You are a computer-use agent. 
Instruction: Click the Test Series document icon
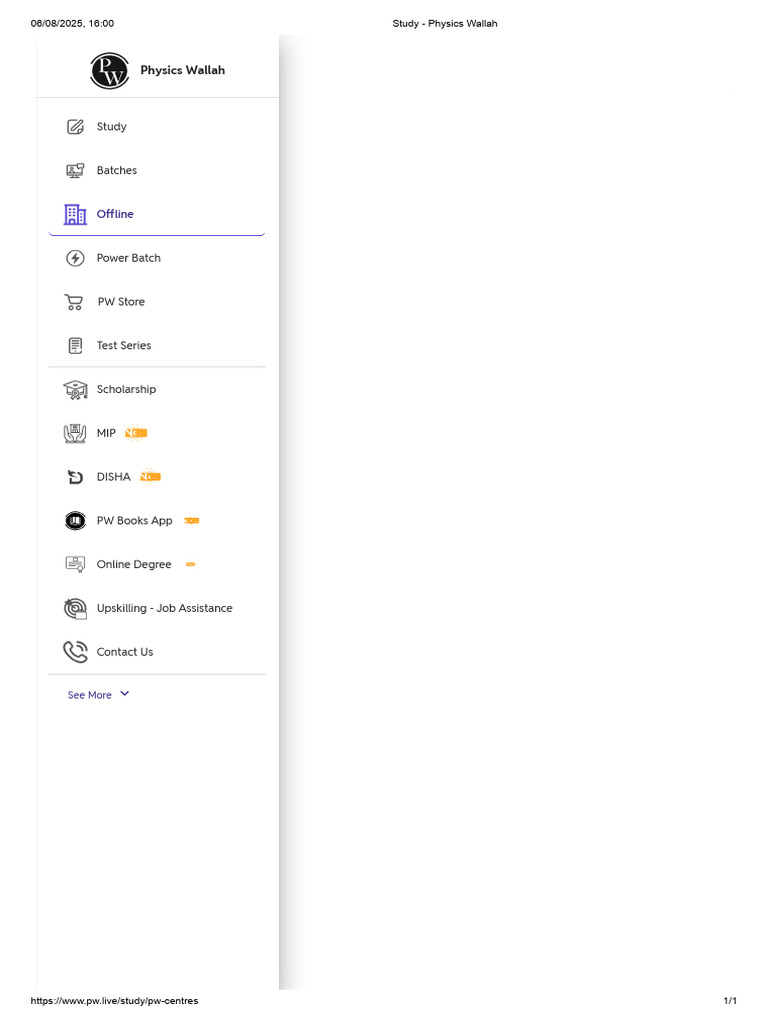point(76,345)
